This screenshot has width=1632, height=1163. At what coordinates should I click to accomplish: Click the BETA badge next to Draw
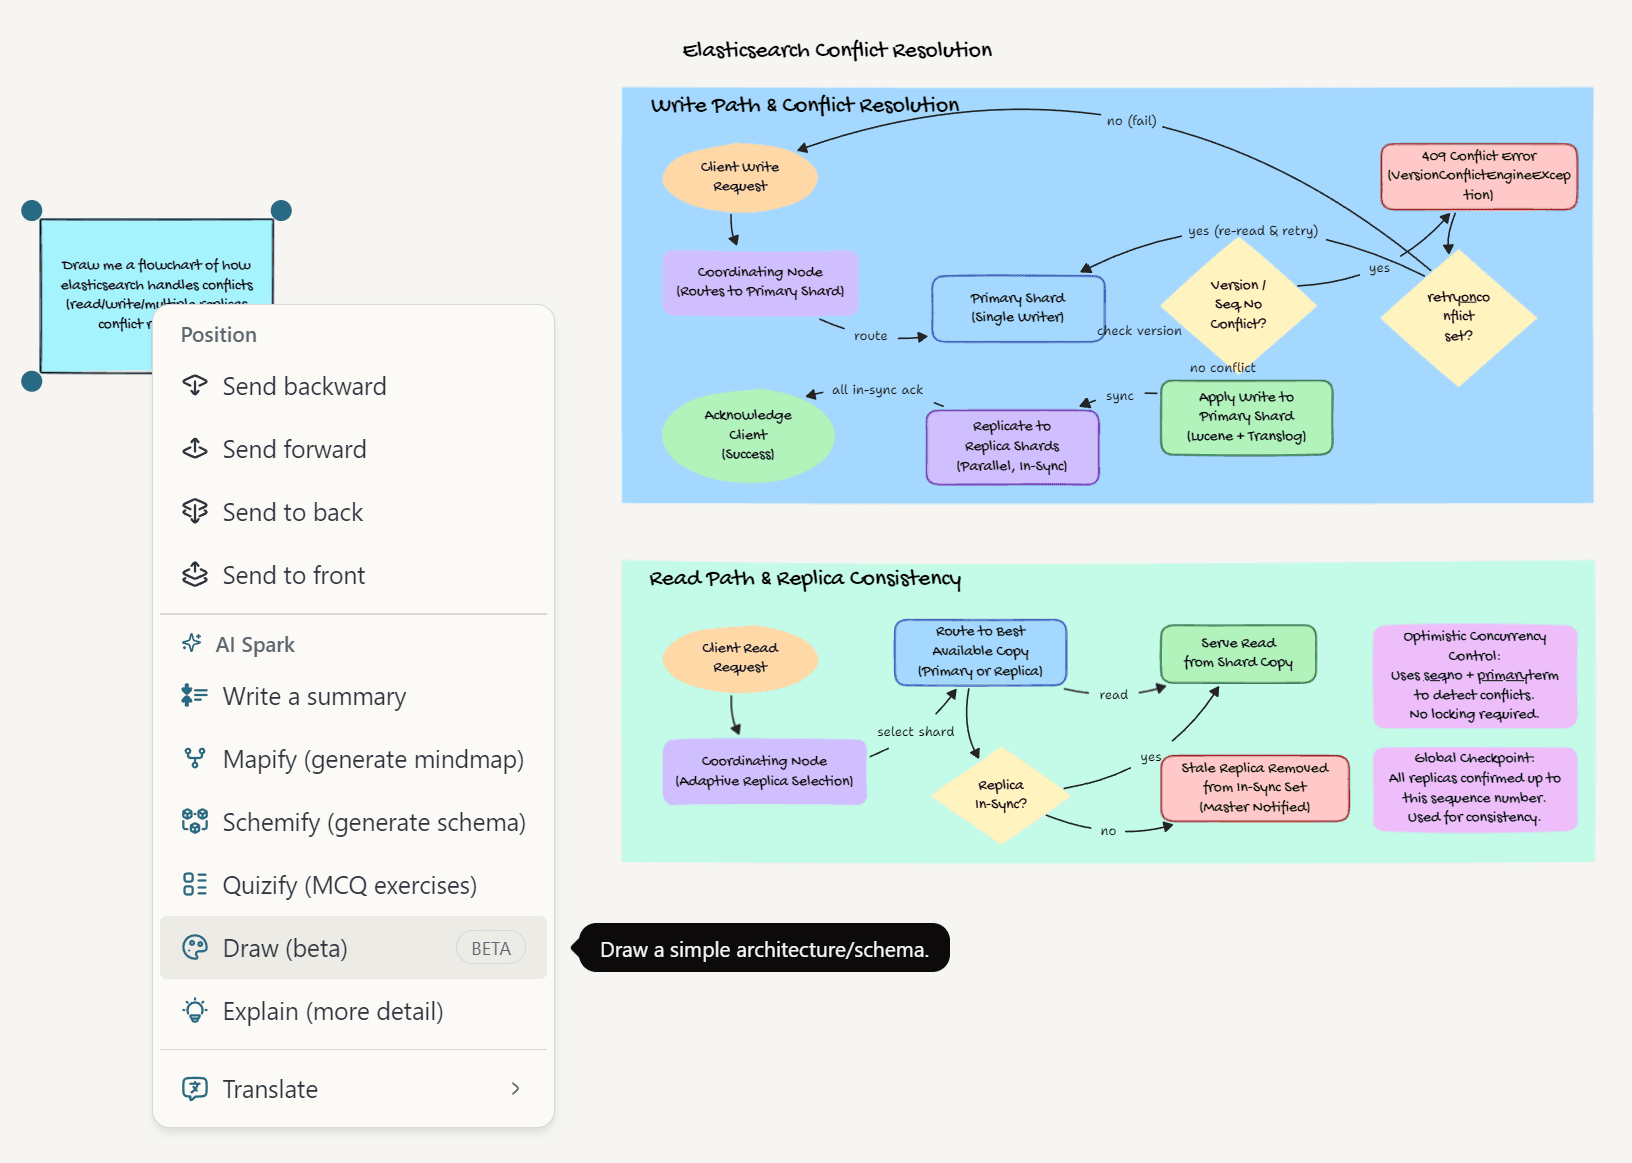pyautogui.click(x=490, y=947)
